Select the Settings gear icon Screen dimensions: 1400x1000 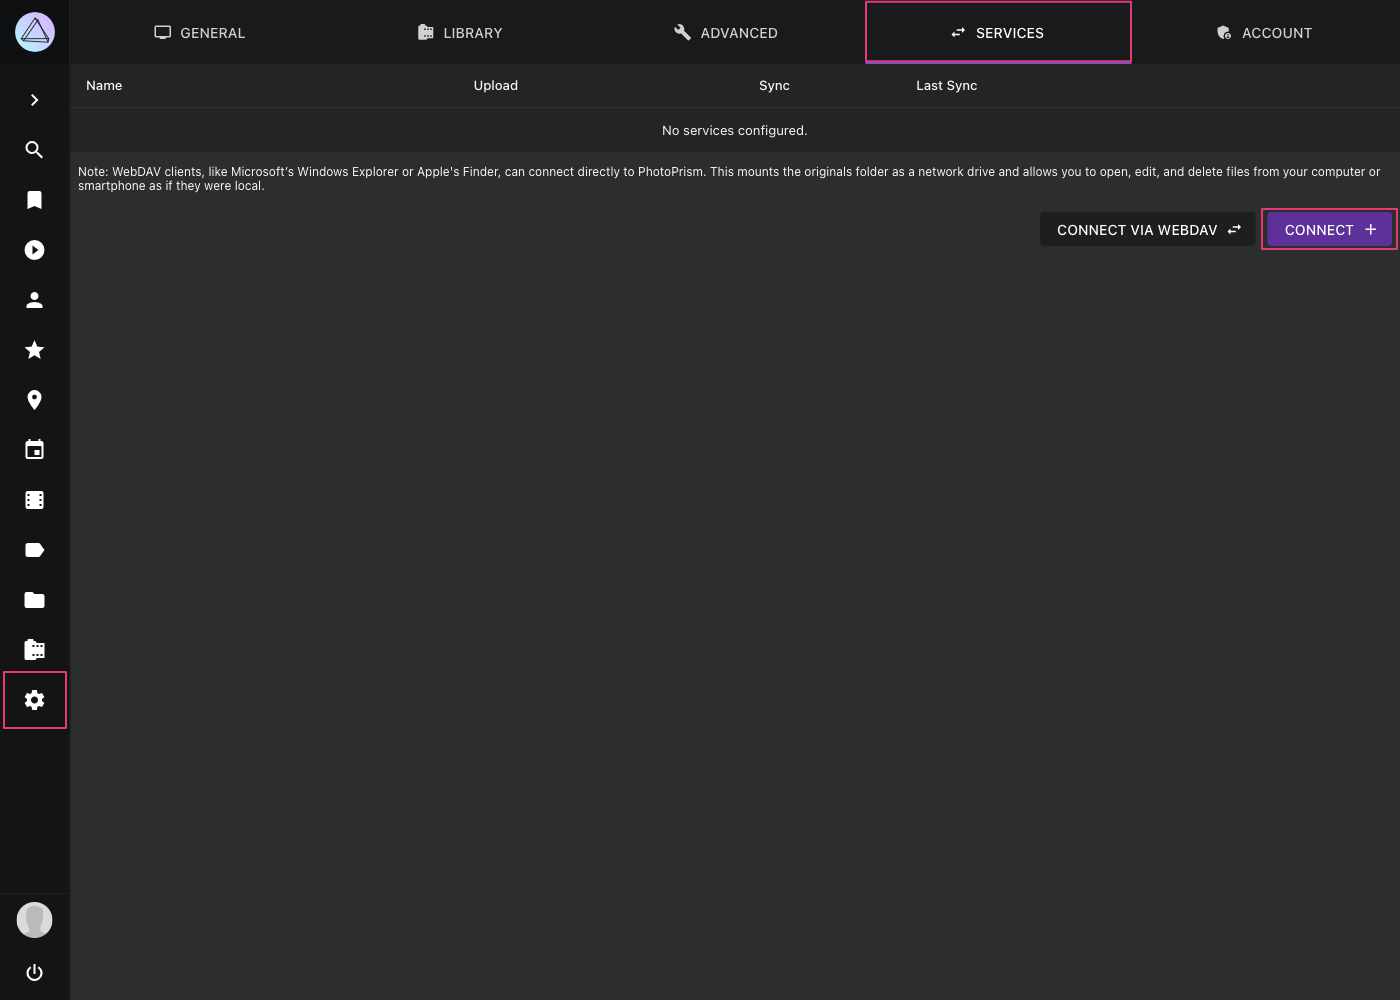[x=34, y=700]
